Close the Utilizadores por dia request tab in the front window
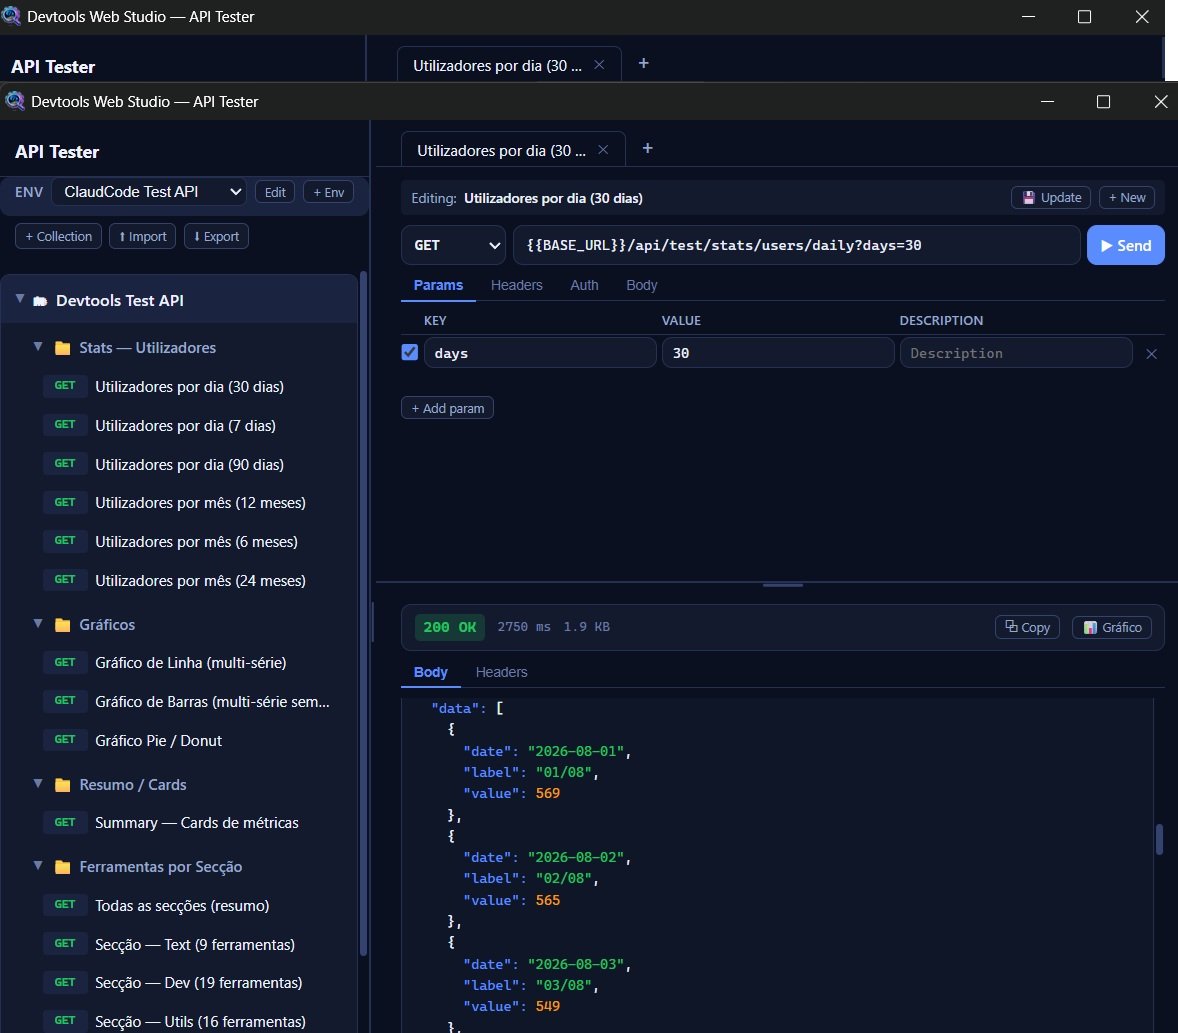This screenshot has width=1178, height=1033. click(603, 150)
